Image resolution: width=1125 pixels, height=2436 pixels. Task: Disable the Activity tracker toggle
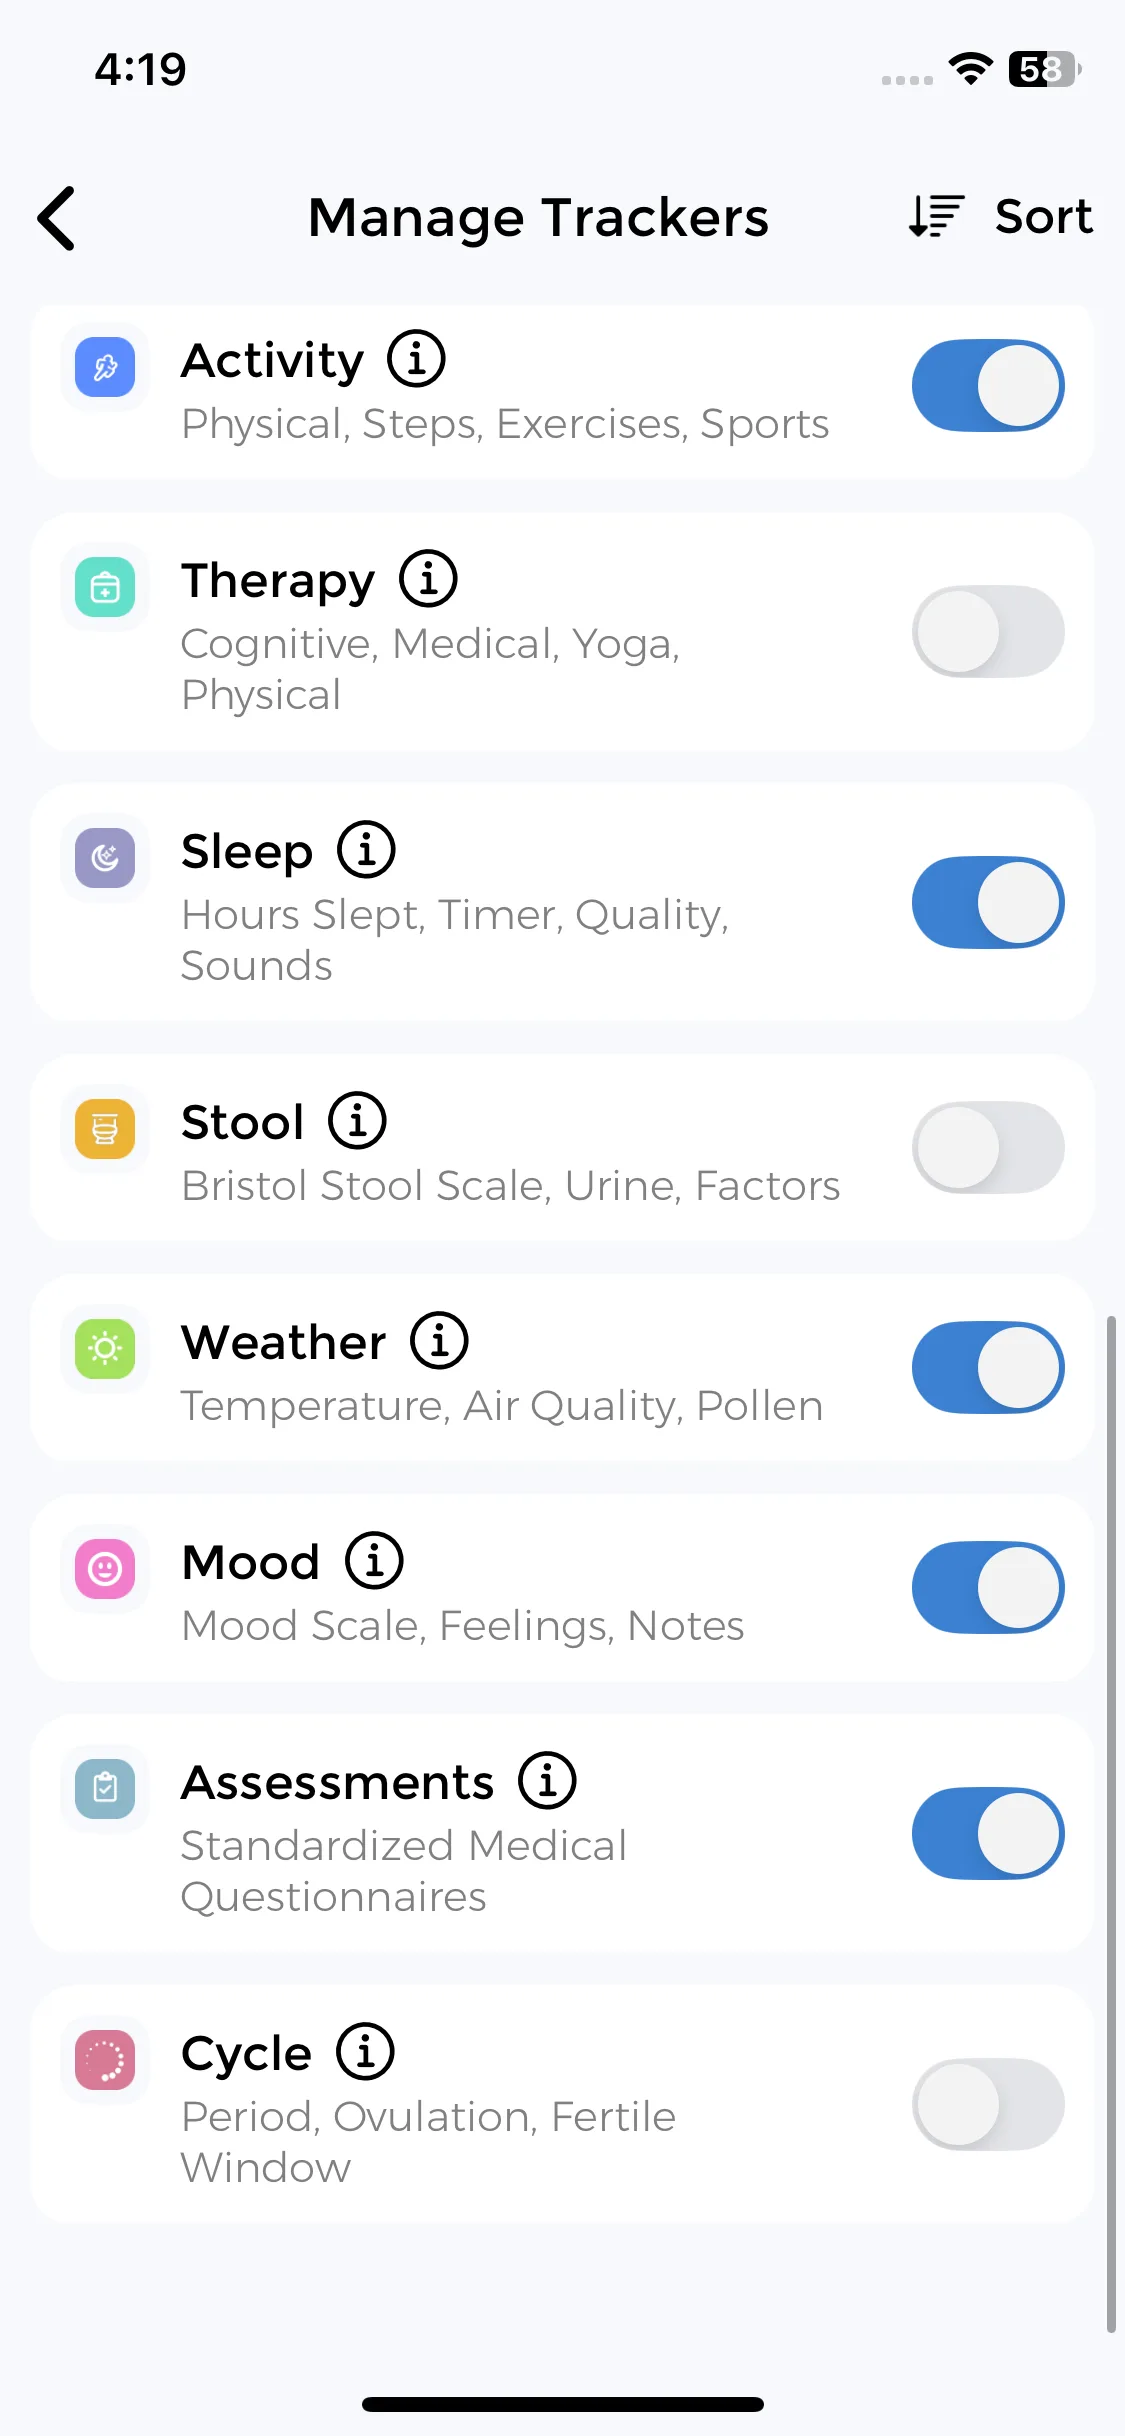point(987,386)
